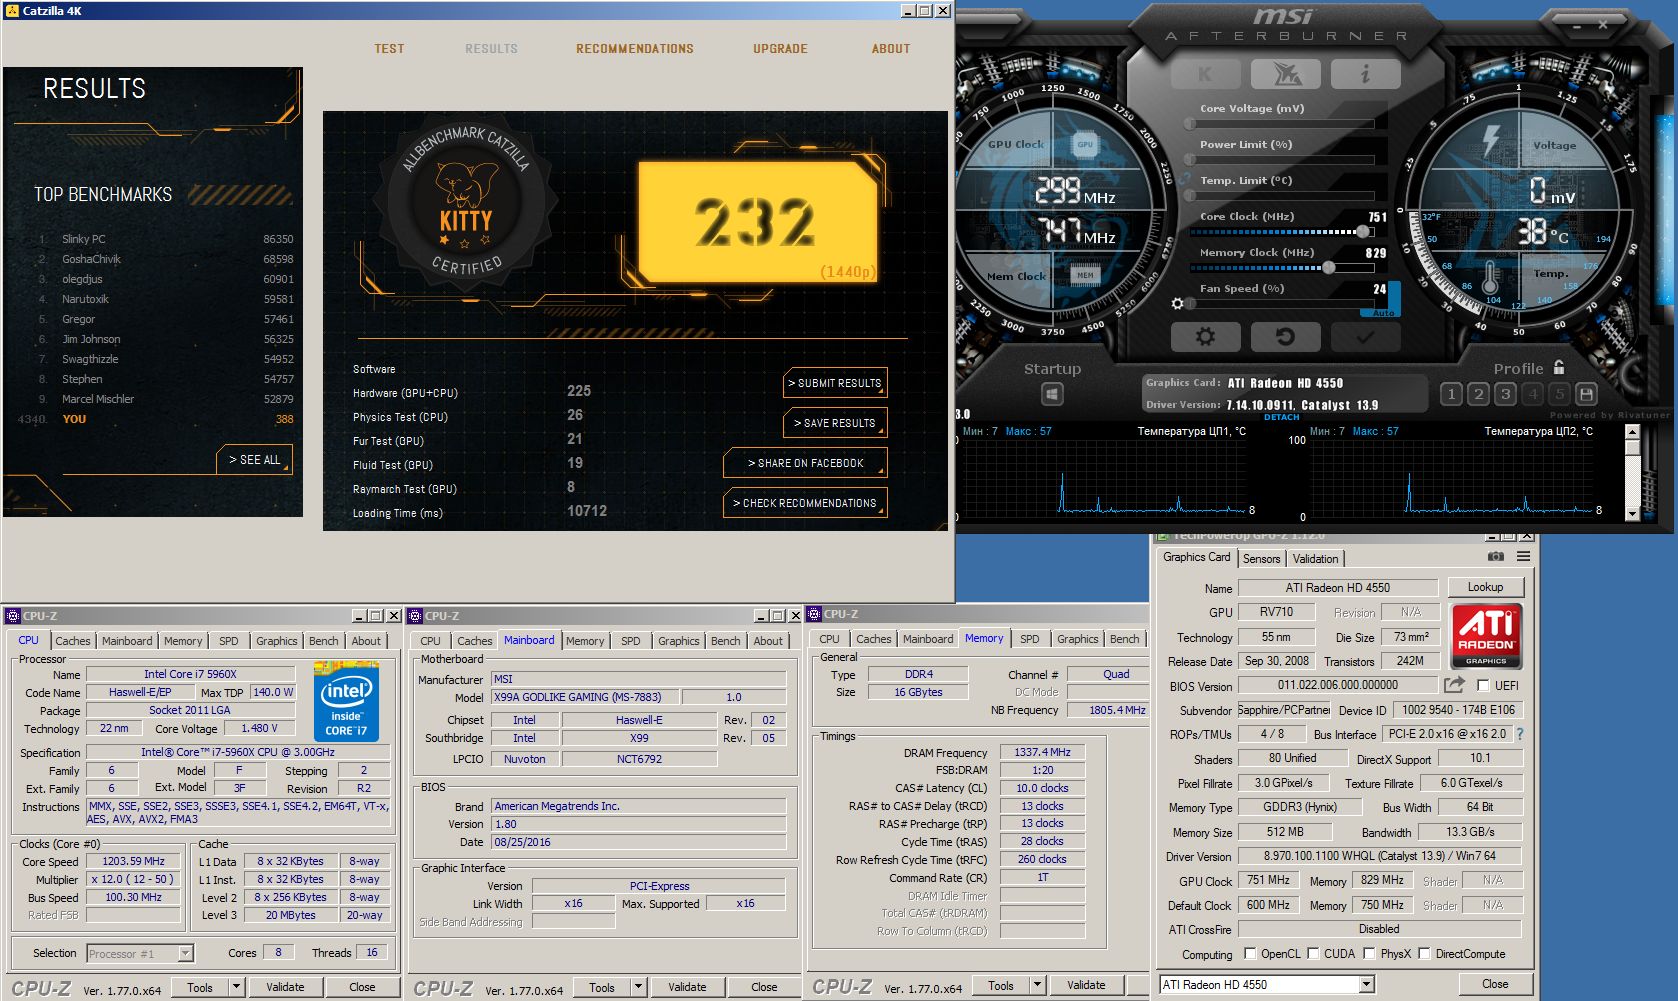
Task: Check the OpenCL checkbox
Action: tap(1250, 953)
